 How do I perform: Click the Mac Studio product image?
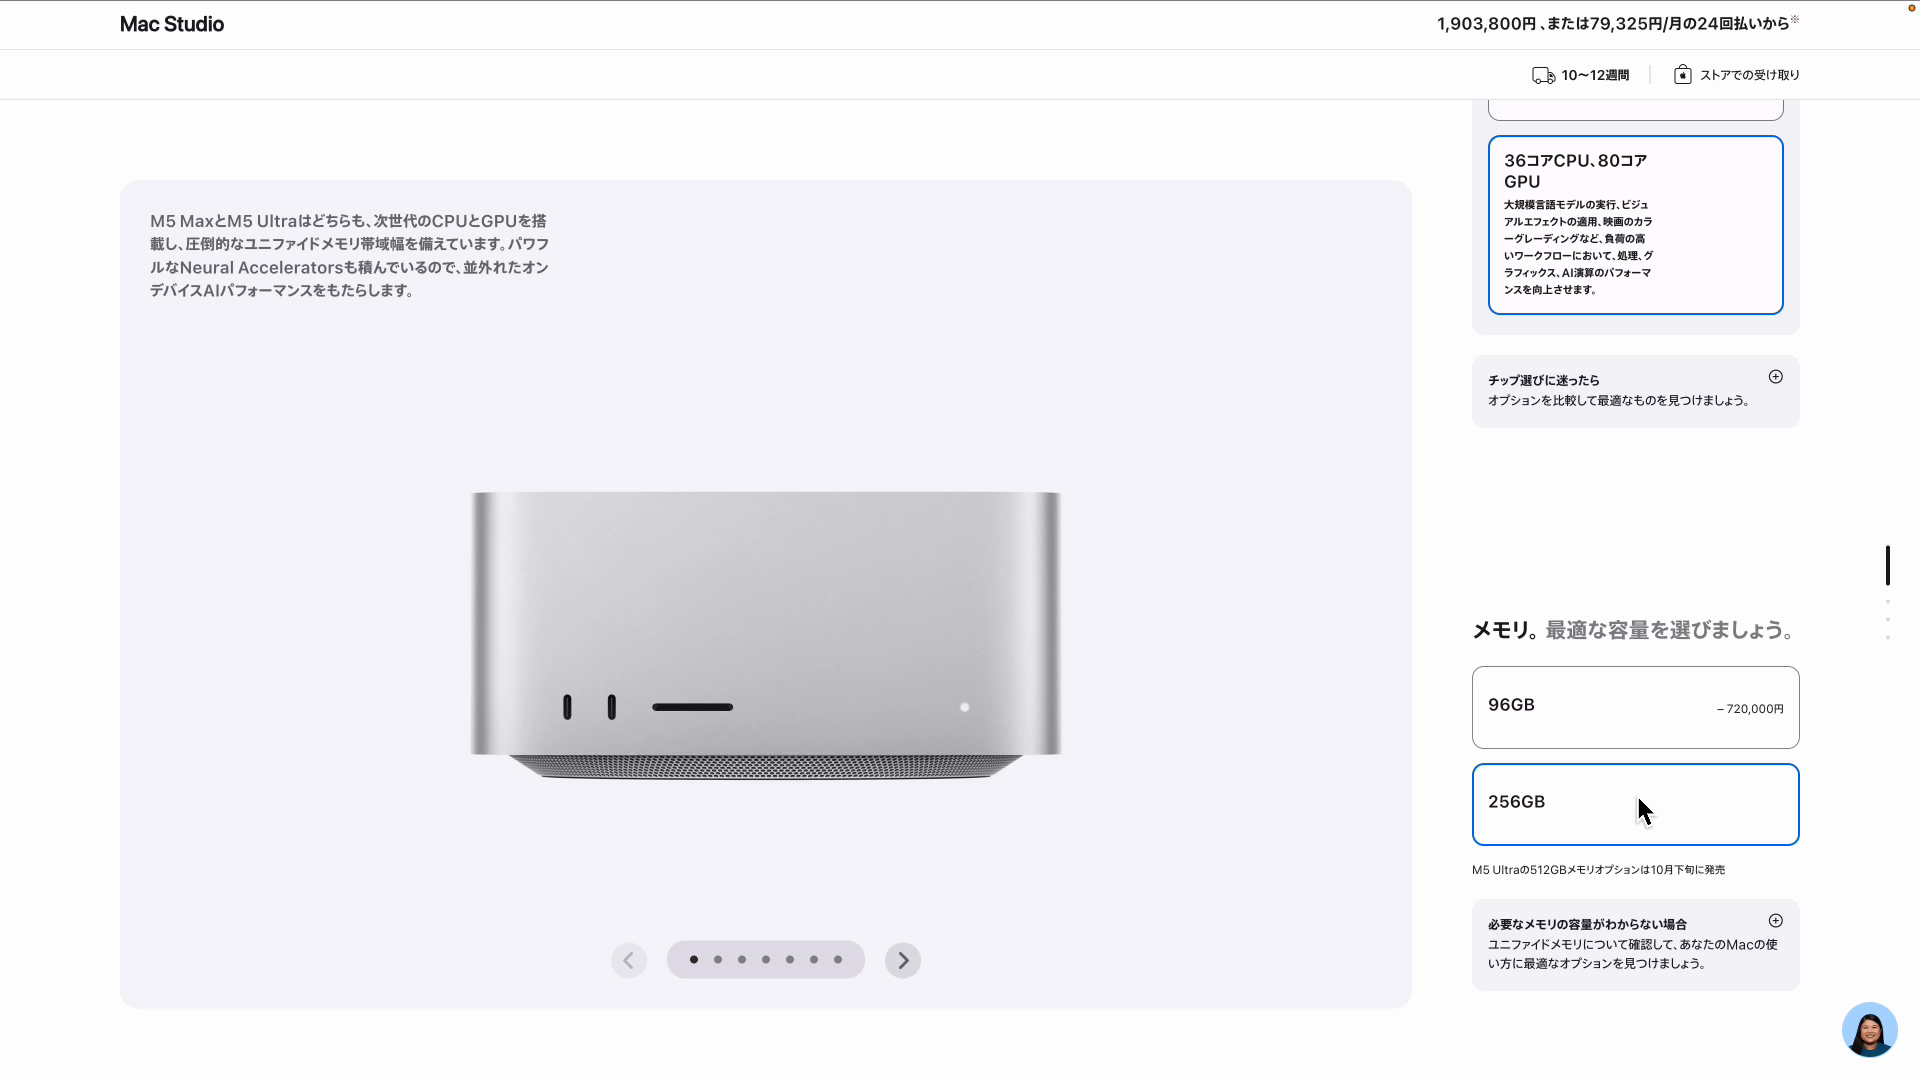[766, 635]
